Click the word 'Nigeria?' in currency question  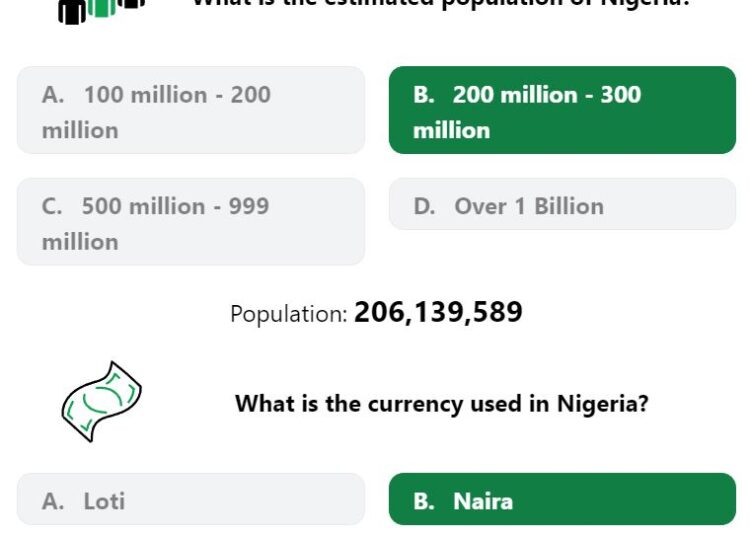[x=603, y=404]
